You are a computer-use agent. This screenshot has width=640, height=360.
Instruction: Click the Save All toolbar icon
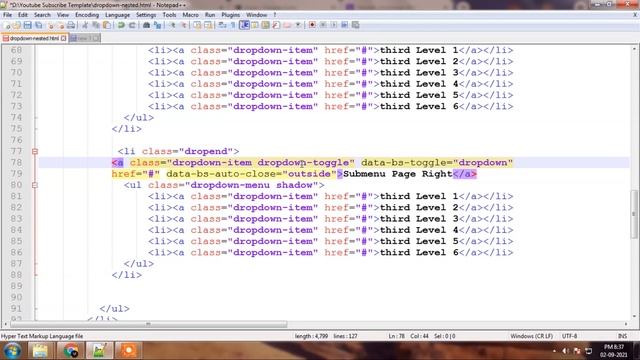point(38,25)
